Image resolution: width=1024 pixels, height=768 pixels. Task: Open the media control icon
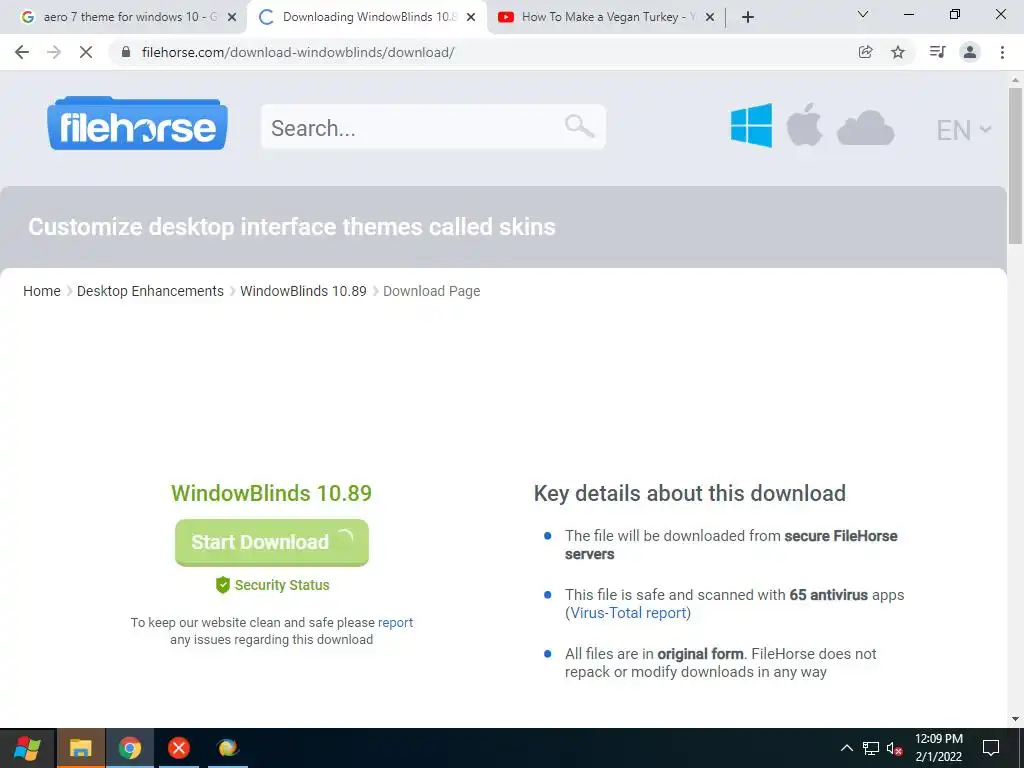click(937, 52)
